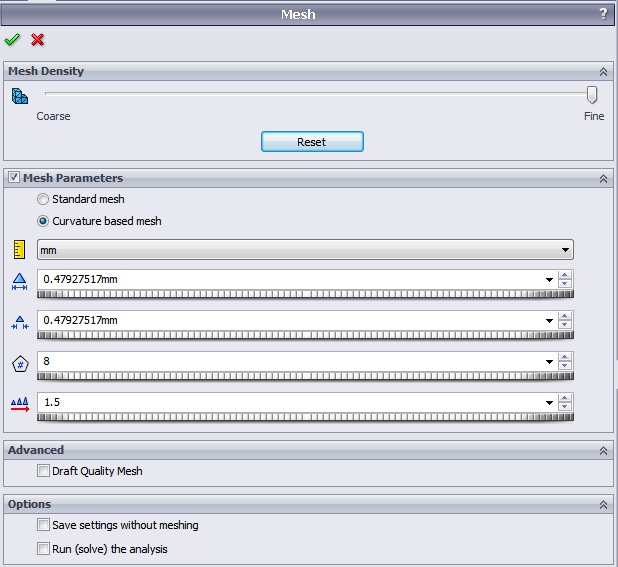Viewport: 618px width, 567px height.
Task: Click the mesh density slider handle at Fine
Action: click(592, 95)
